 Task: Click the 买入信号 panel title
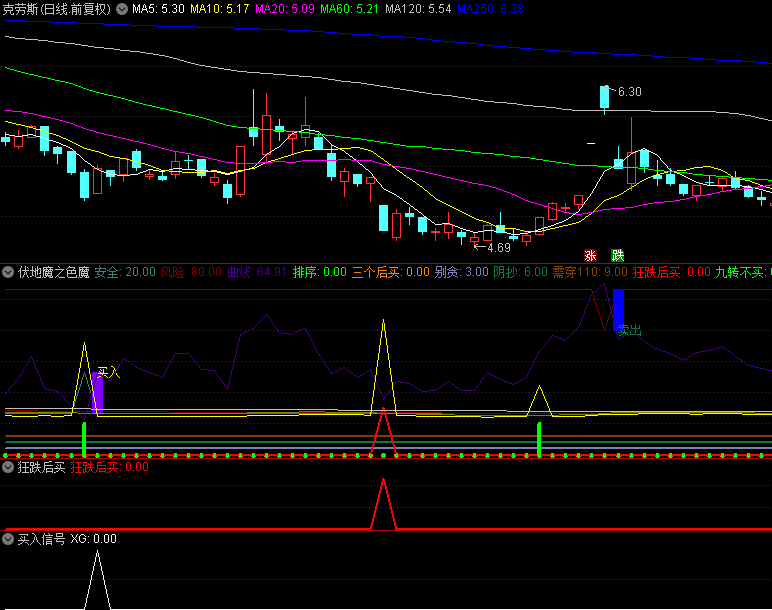41,539
